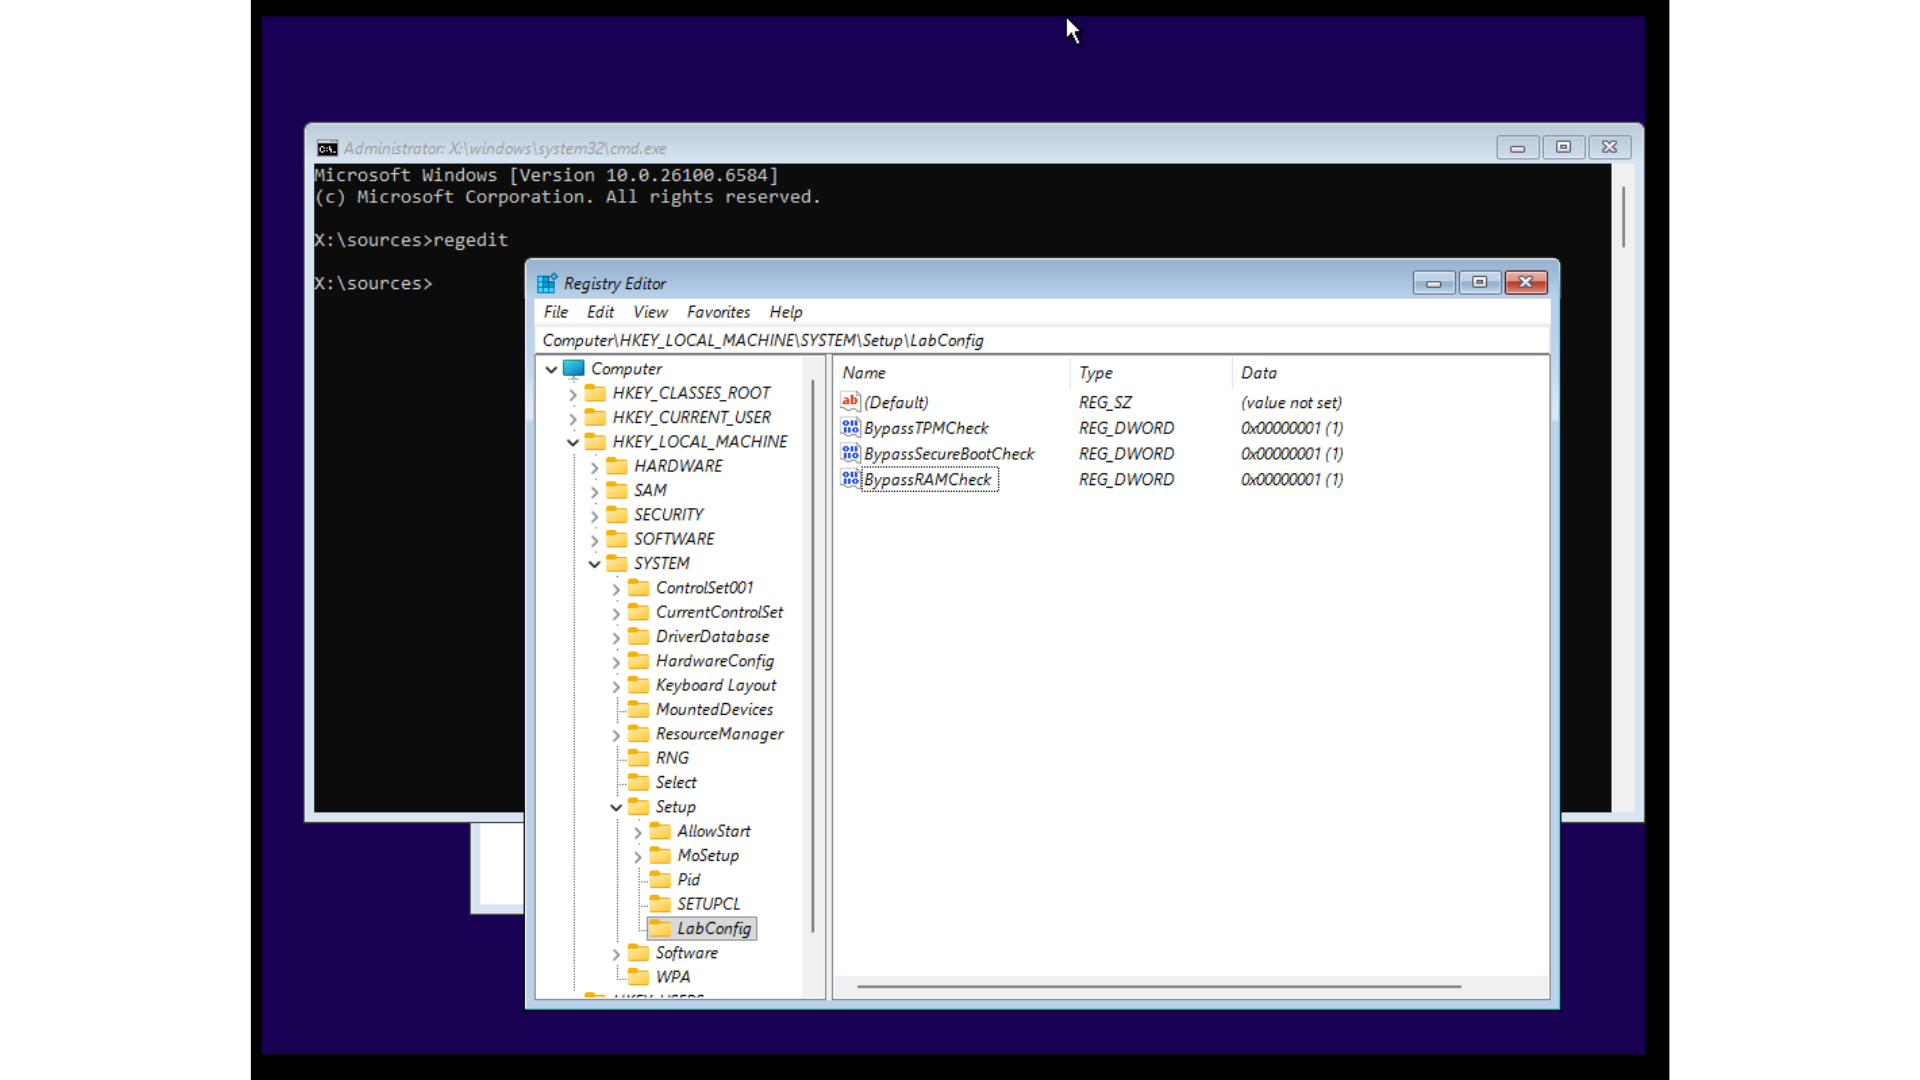Click the ab string icon beside (Default)
Image resolution: width=1920 pixels, height=1080 pixels.
coord(851,402)
